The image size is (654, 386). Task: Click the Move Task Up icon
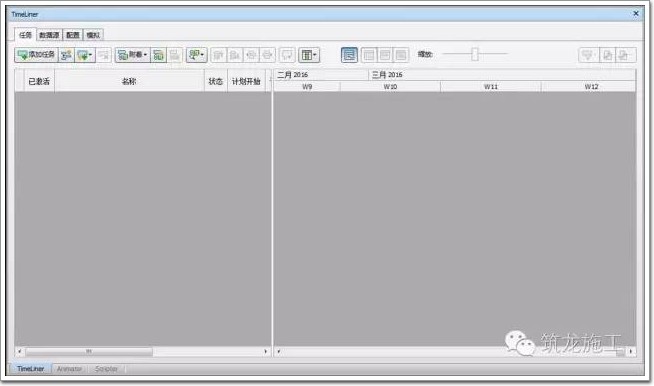219,55
